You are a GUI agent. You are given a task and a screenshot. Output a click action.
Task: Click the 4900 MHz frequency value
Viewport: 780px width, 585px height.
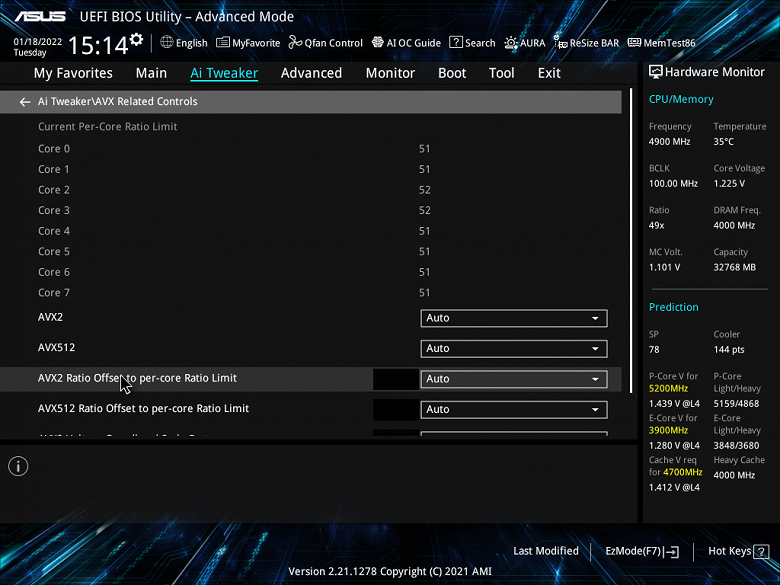pyautogui.click(x=669, y=142)
